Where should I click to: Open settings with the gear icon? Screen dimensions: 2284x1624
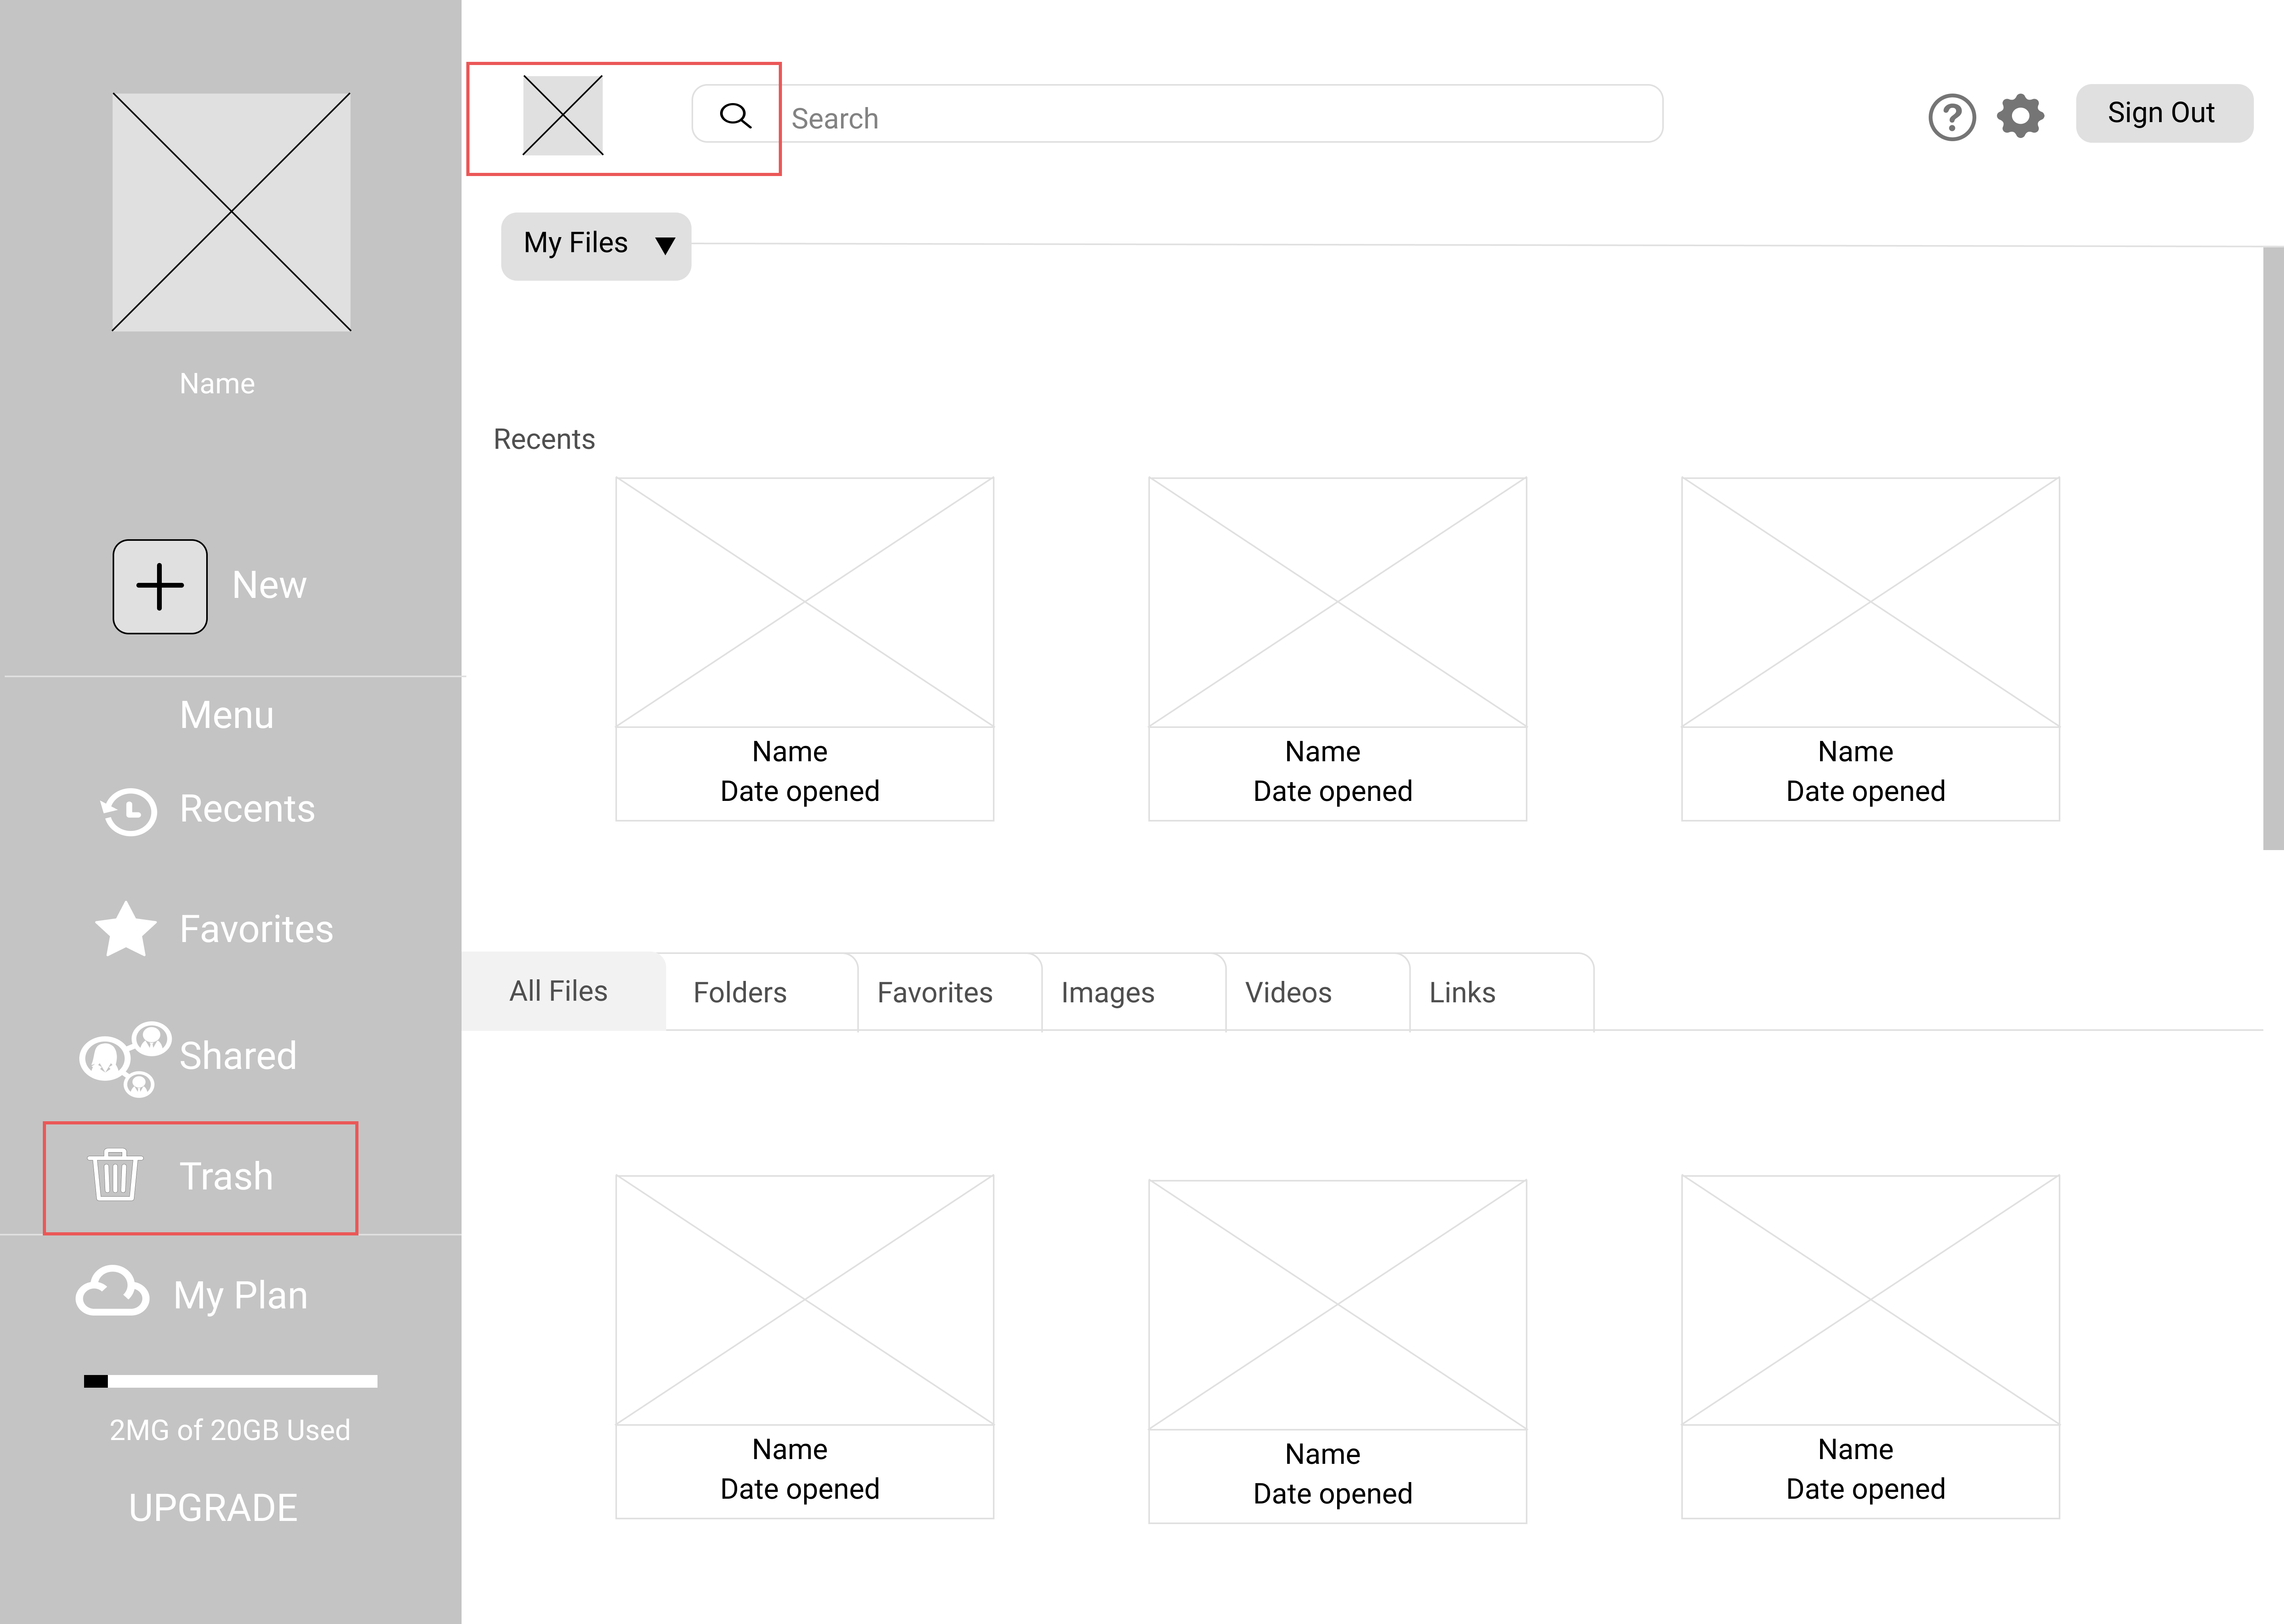pyautogui.click(x=2020, y=116)
